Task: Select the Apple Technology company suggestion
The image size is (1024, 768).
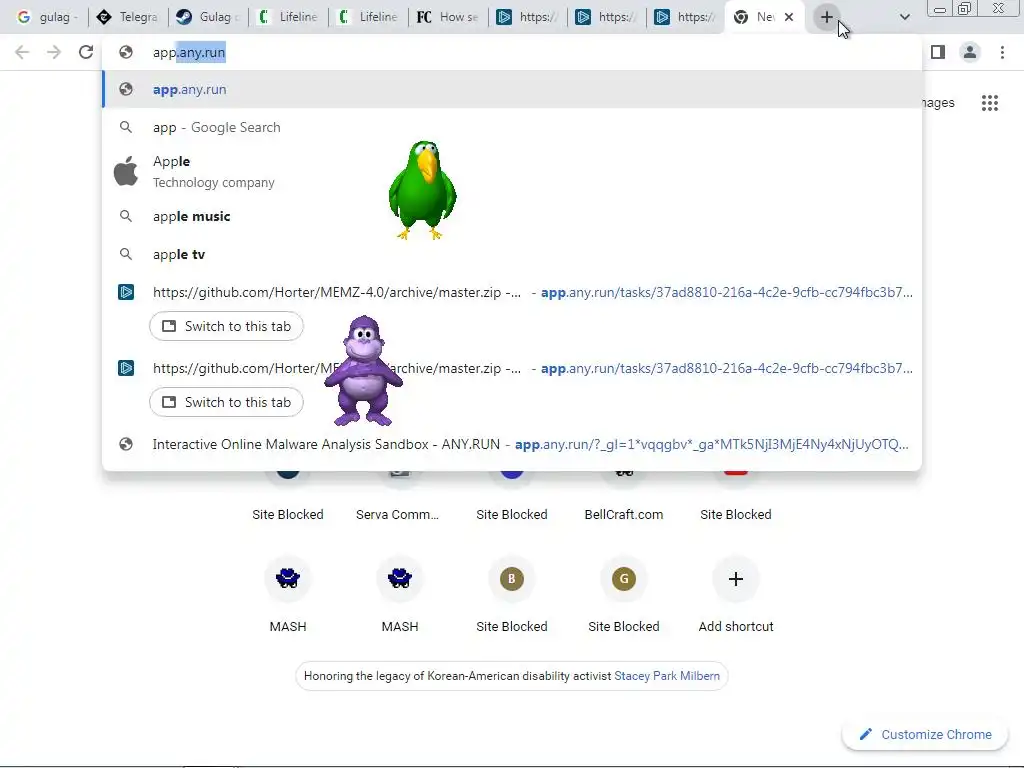Action: pyautogui.click(x=512, y=172)
